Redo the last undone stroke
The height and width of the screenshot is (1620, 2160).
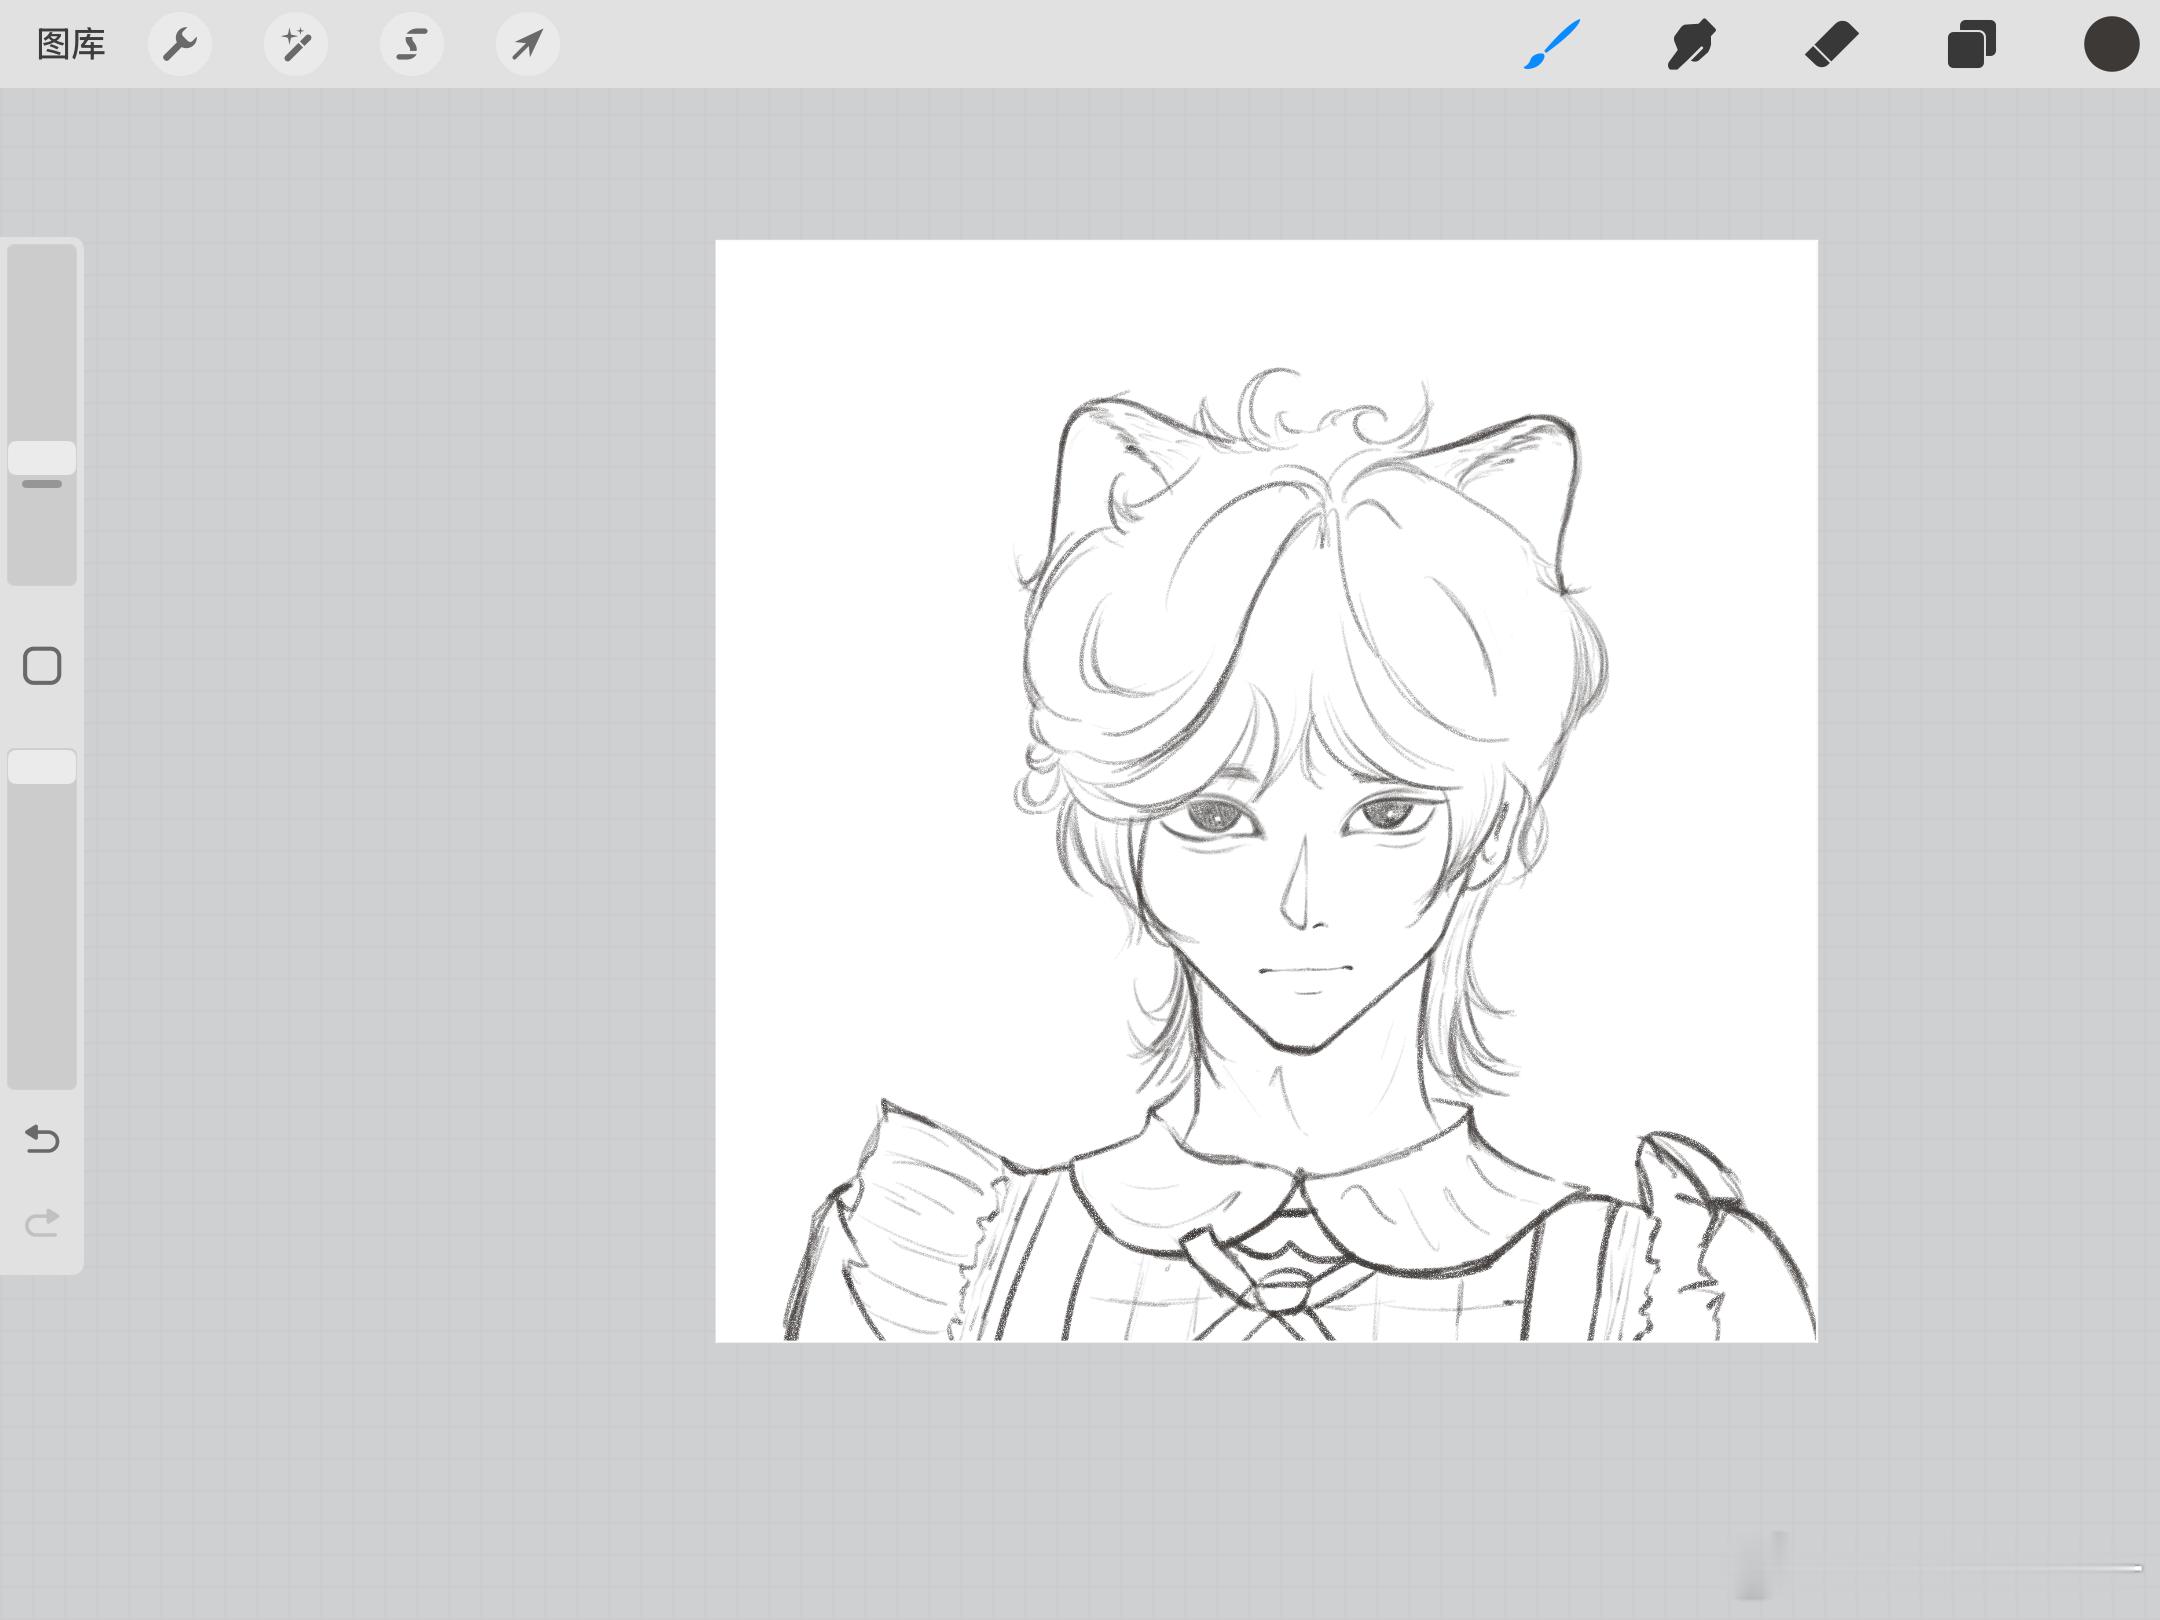pyautogui.click(x=42, y=1222)
